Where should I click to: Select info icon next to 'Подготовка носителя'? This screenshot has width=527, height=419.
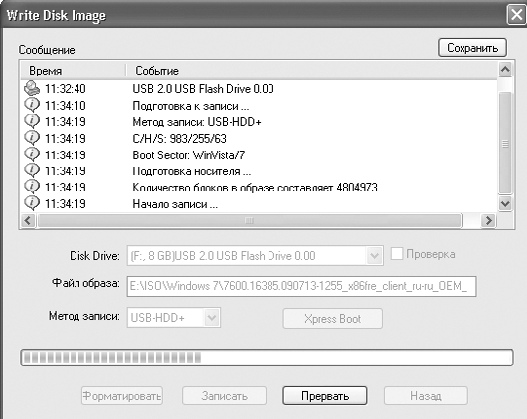32,170
